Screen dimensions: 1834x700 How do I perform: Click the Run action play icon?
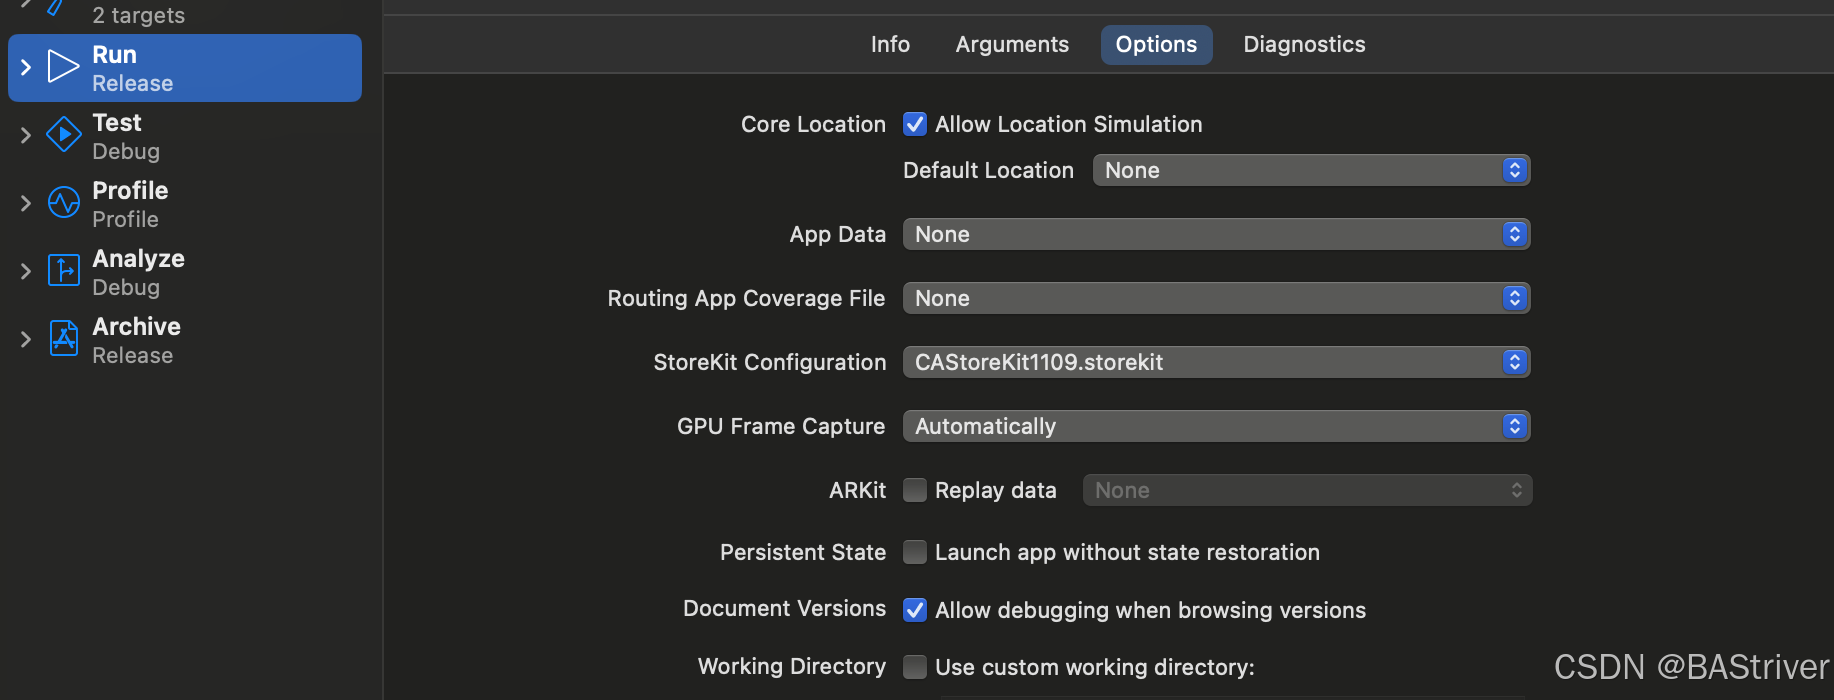pos(63,67)
